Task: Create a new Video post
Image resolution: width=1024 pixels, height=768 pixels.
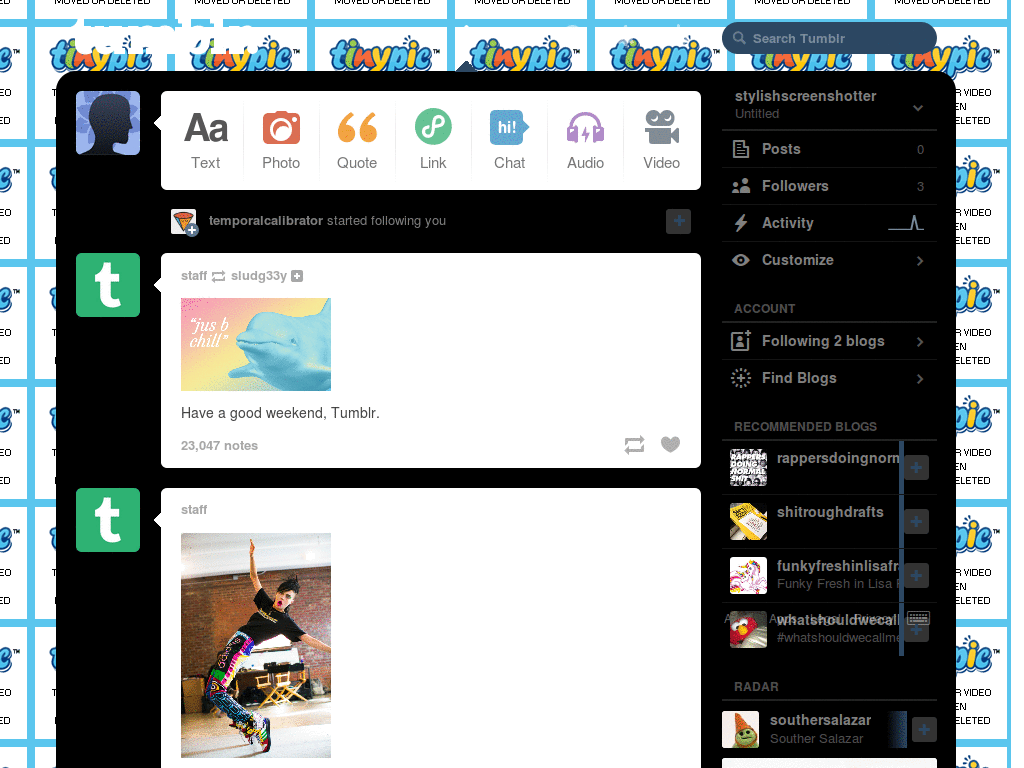Action: [662, 140]
